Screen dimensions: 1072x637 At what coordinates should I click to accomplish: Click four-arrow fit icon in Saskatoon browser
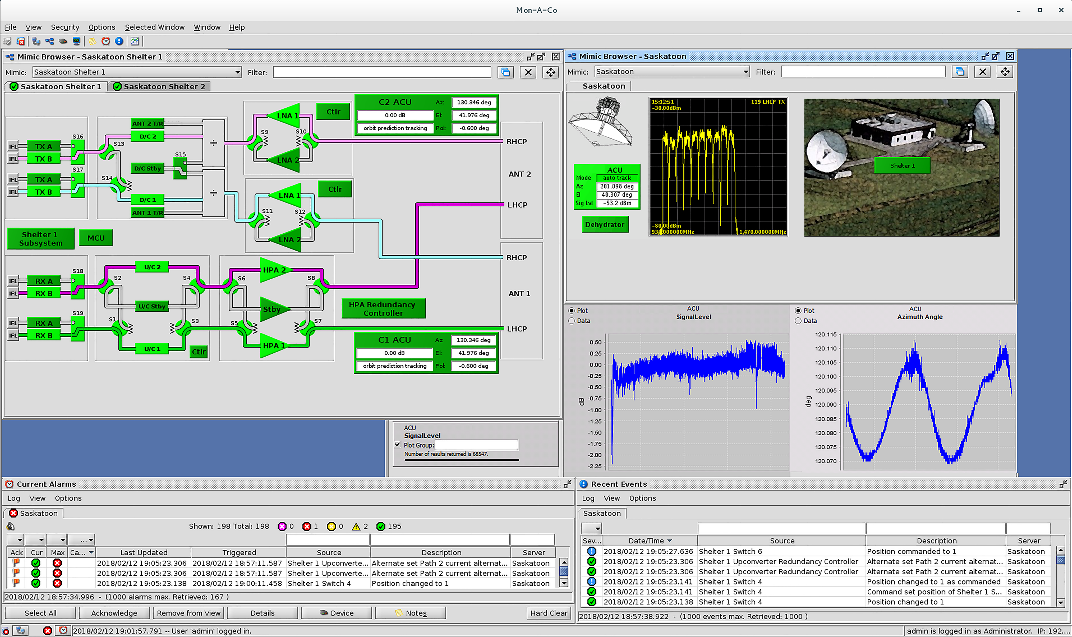click(x=1004, y=71)
